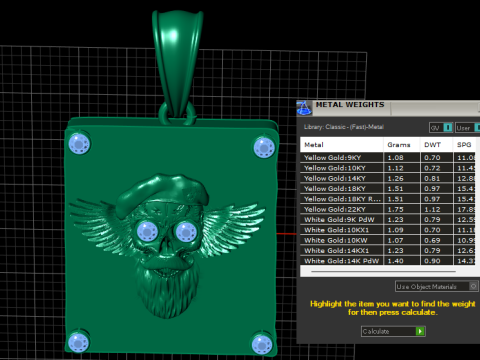This screenshot has width=480, height=360.
Task: Click the 0.90 DWT value for 14K PdW
Action: 432,261
